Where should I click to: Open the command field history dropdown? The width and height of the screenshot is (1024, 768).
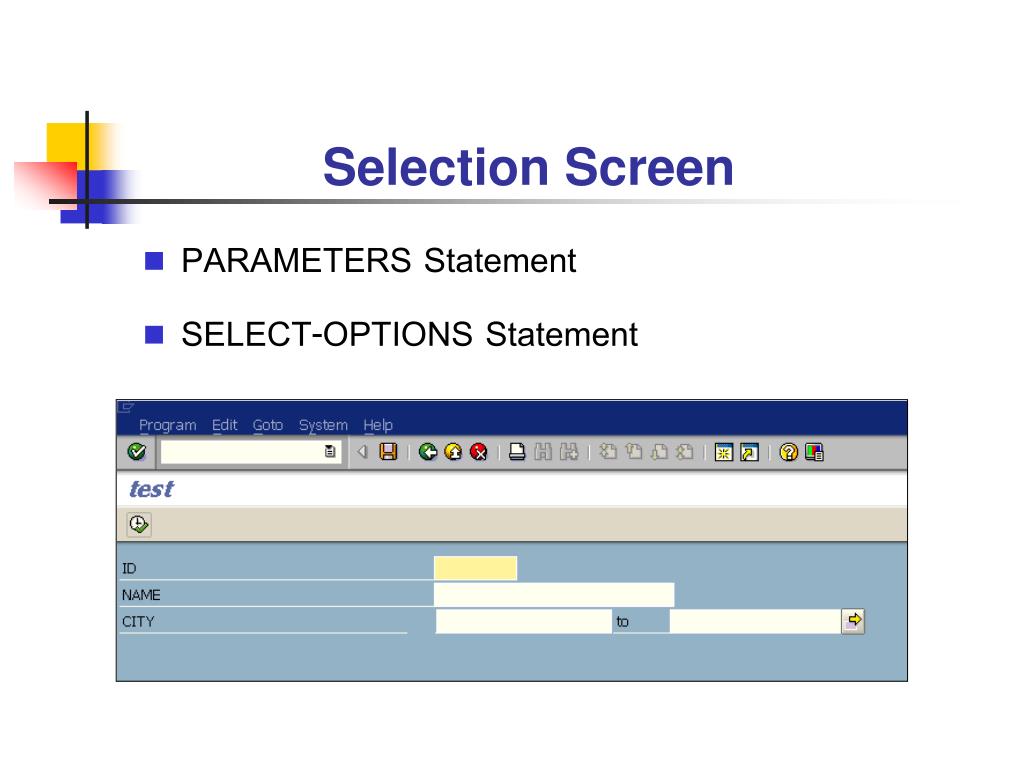[x=330, y=452]
